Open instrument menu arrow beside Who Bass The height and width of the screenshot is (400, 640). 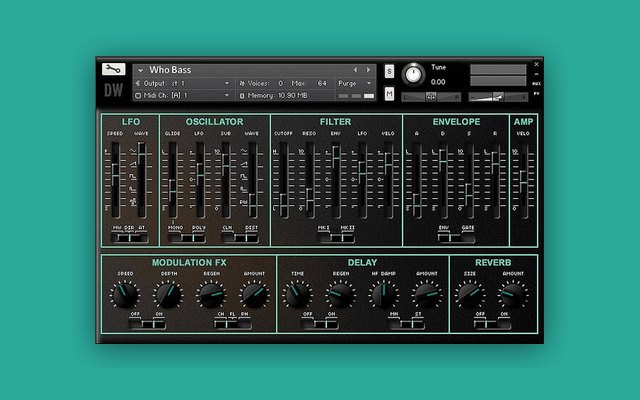[140, 70]
